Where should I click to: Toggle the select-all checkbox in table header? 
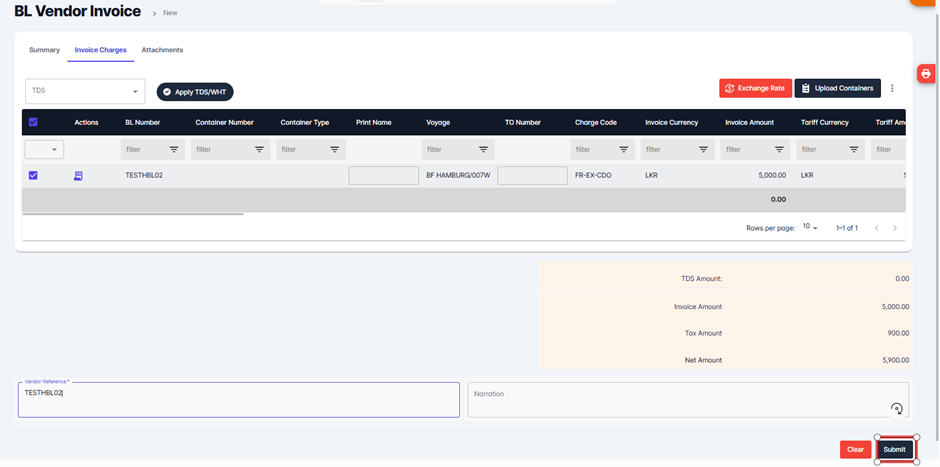click(33, 122)
